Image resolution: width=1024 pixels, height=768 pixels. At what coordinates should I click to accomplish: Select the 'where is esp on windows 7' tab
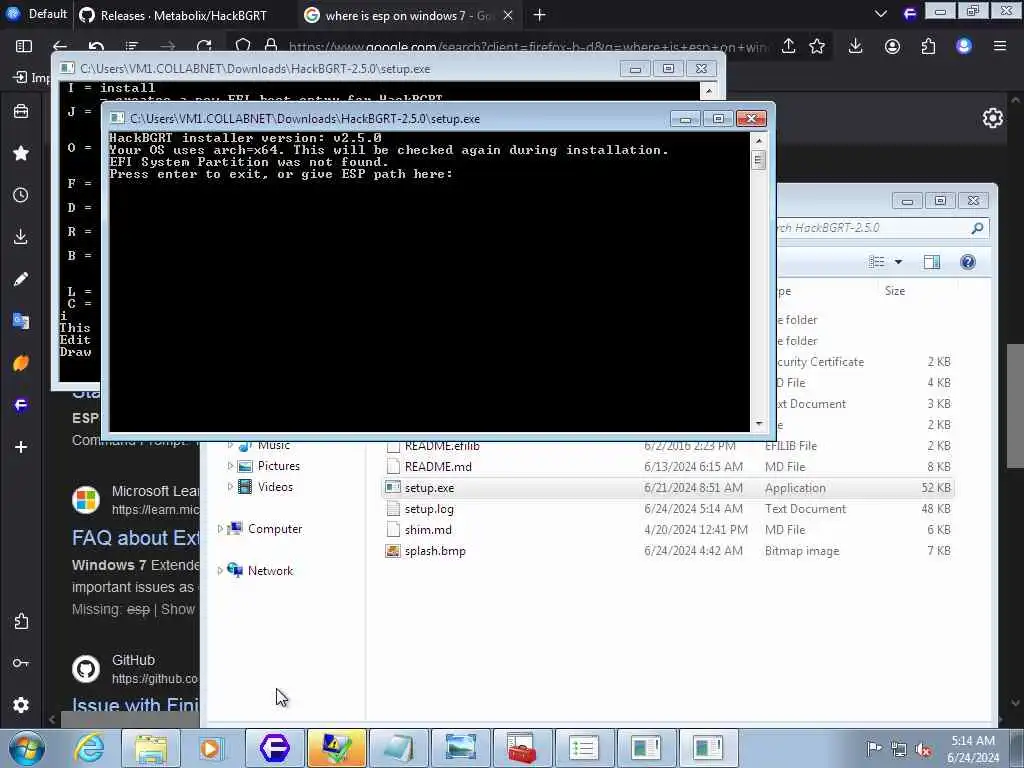click(408, 15)
